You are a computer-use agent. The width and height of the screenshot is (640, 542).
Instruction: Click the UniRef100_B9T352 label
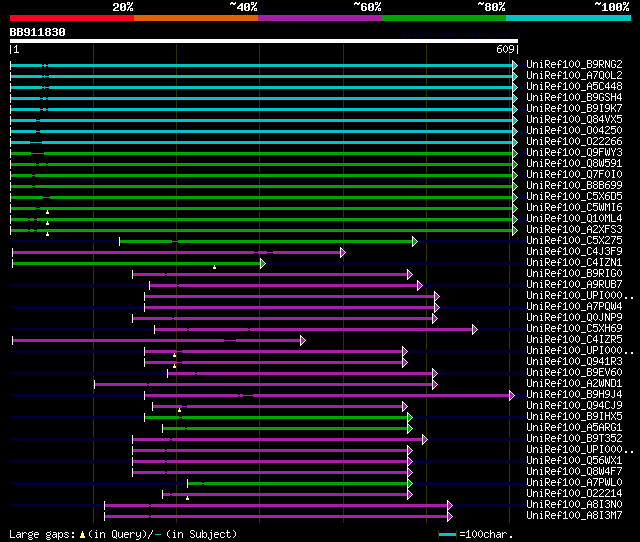[574, 439]
